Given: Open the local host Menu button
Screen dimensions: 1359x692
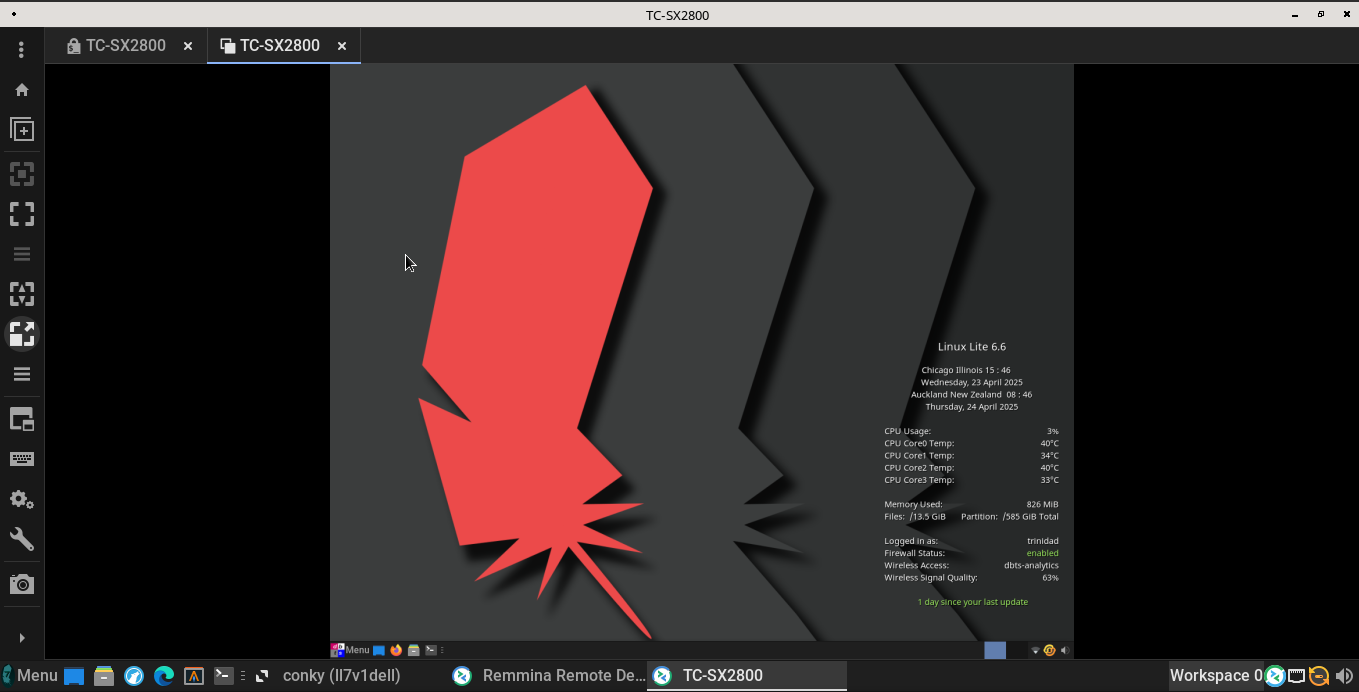Looking at the screenshot, I should point(30,676).
